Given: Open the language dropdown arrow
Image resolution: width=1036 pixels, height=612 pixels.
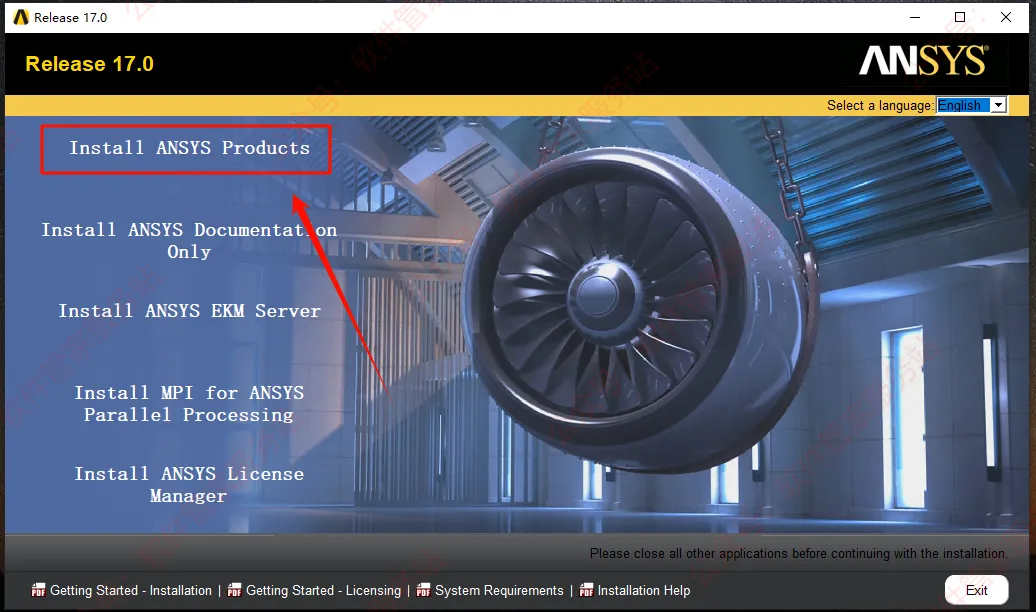Looking at the screenshot, I should (998, 105).
